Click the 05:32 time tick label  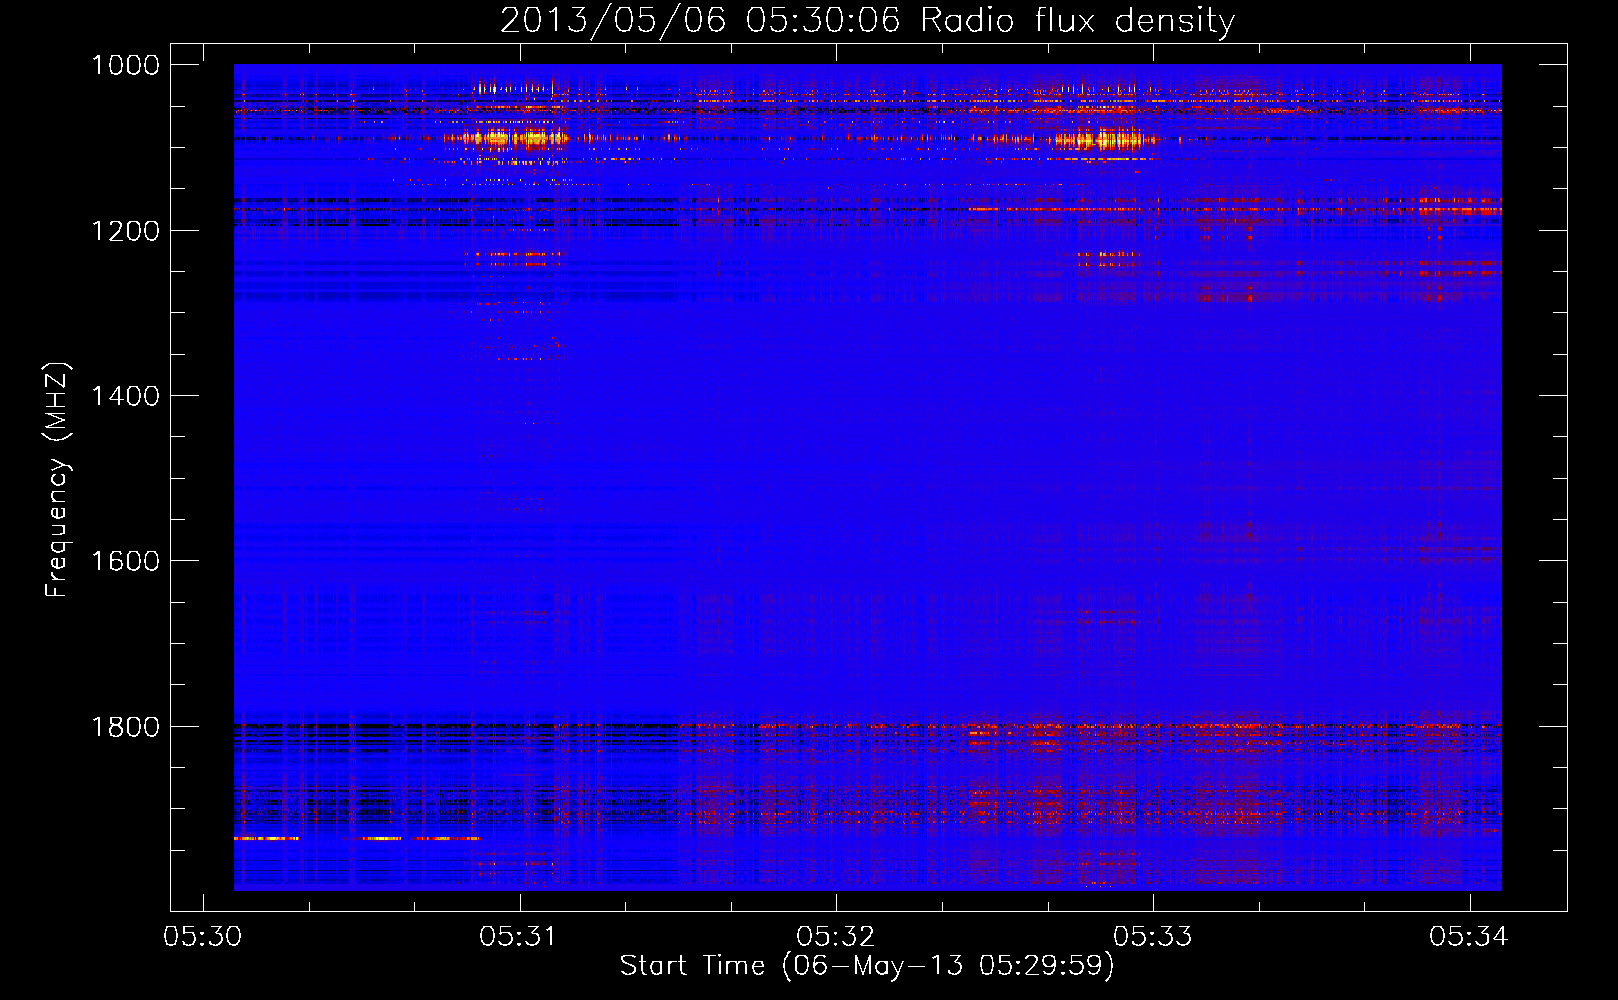point(835,936)
